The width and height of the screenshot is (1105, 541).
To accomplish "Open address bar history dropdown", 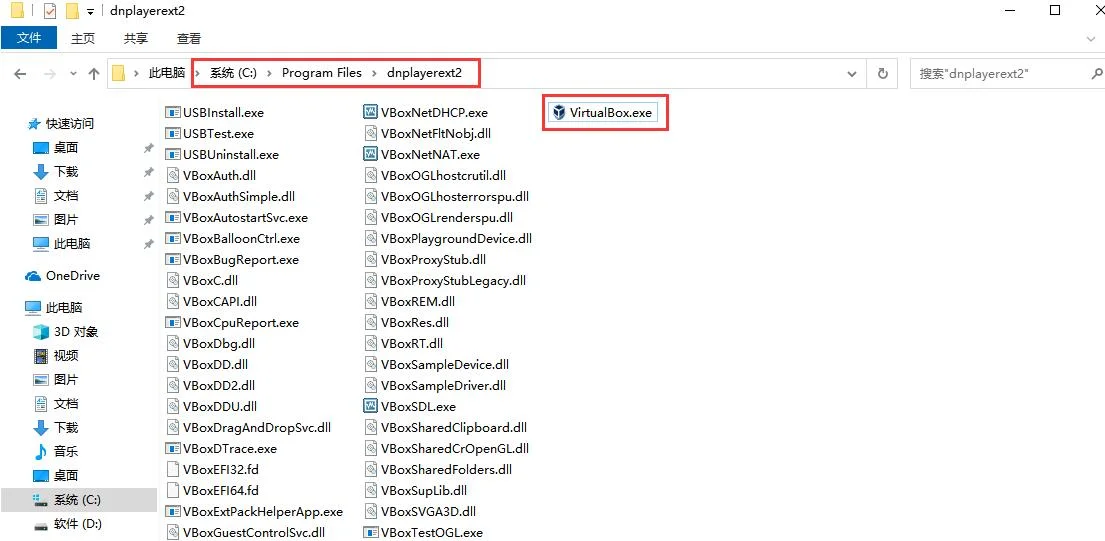I will (x=853, y=73).
